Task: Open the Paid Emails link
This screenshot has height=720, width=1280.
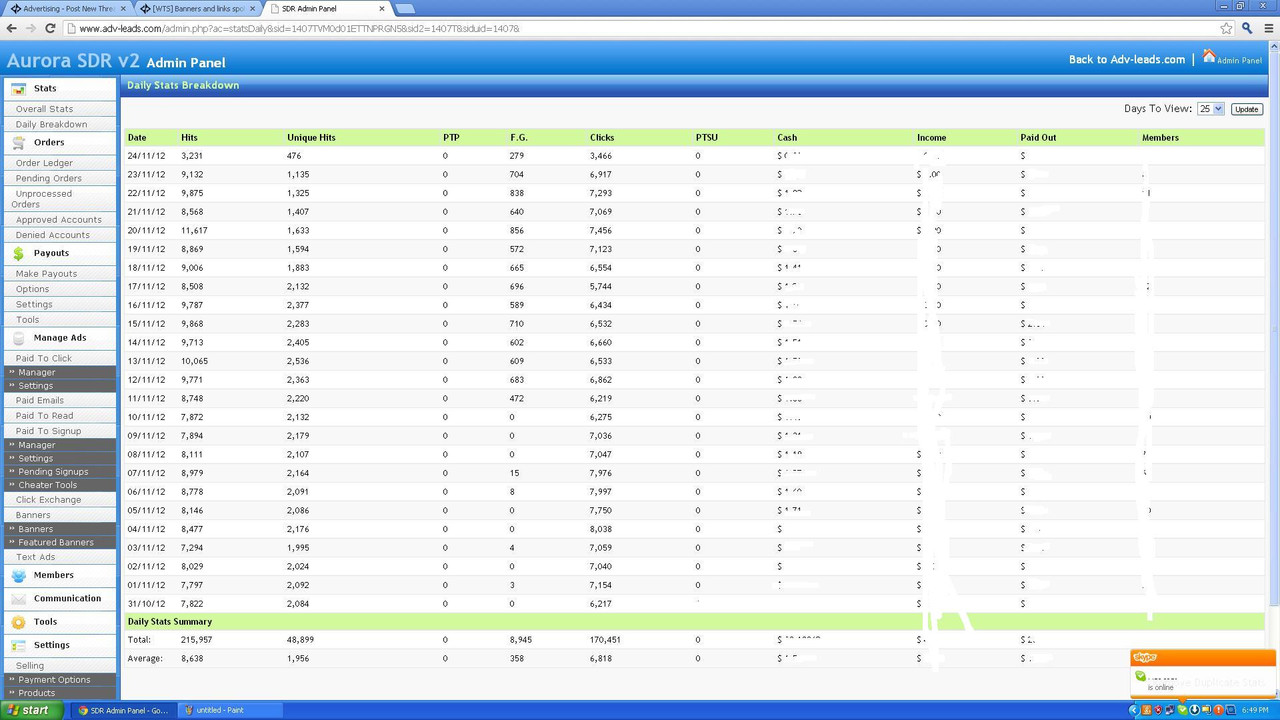Action: tap(39, 401)
